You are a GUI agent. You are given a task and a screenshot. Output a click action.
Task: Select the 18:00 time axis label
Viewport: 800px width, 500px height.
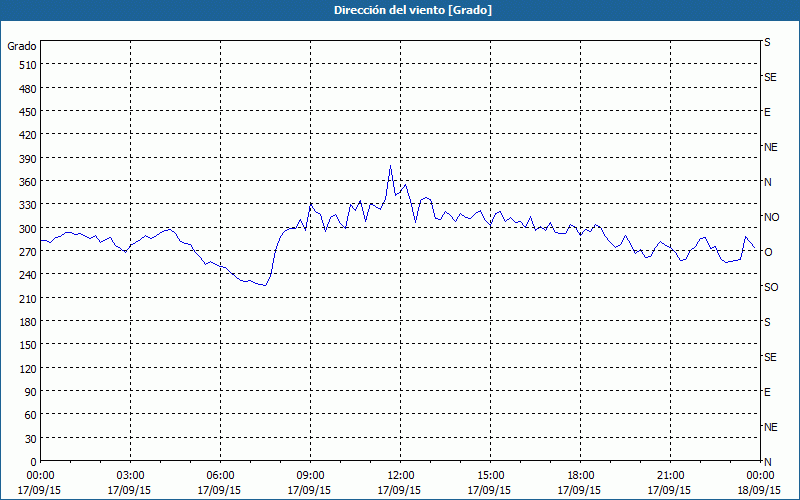coord(580,476)
